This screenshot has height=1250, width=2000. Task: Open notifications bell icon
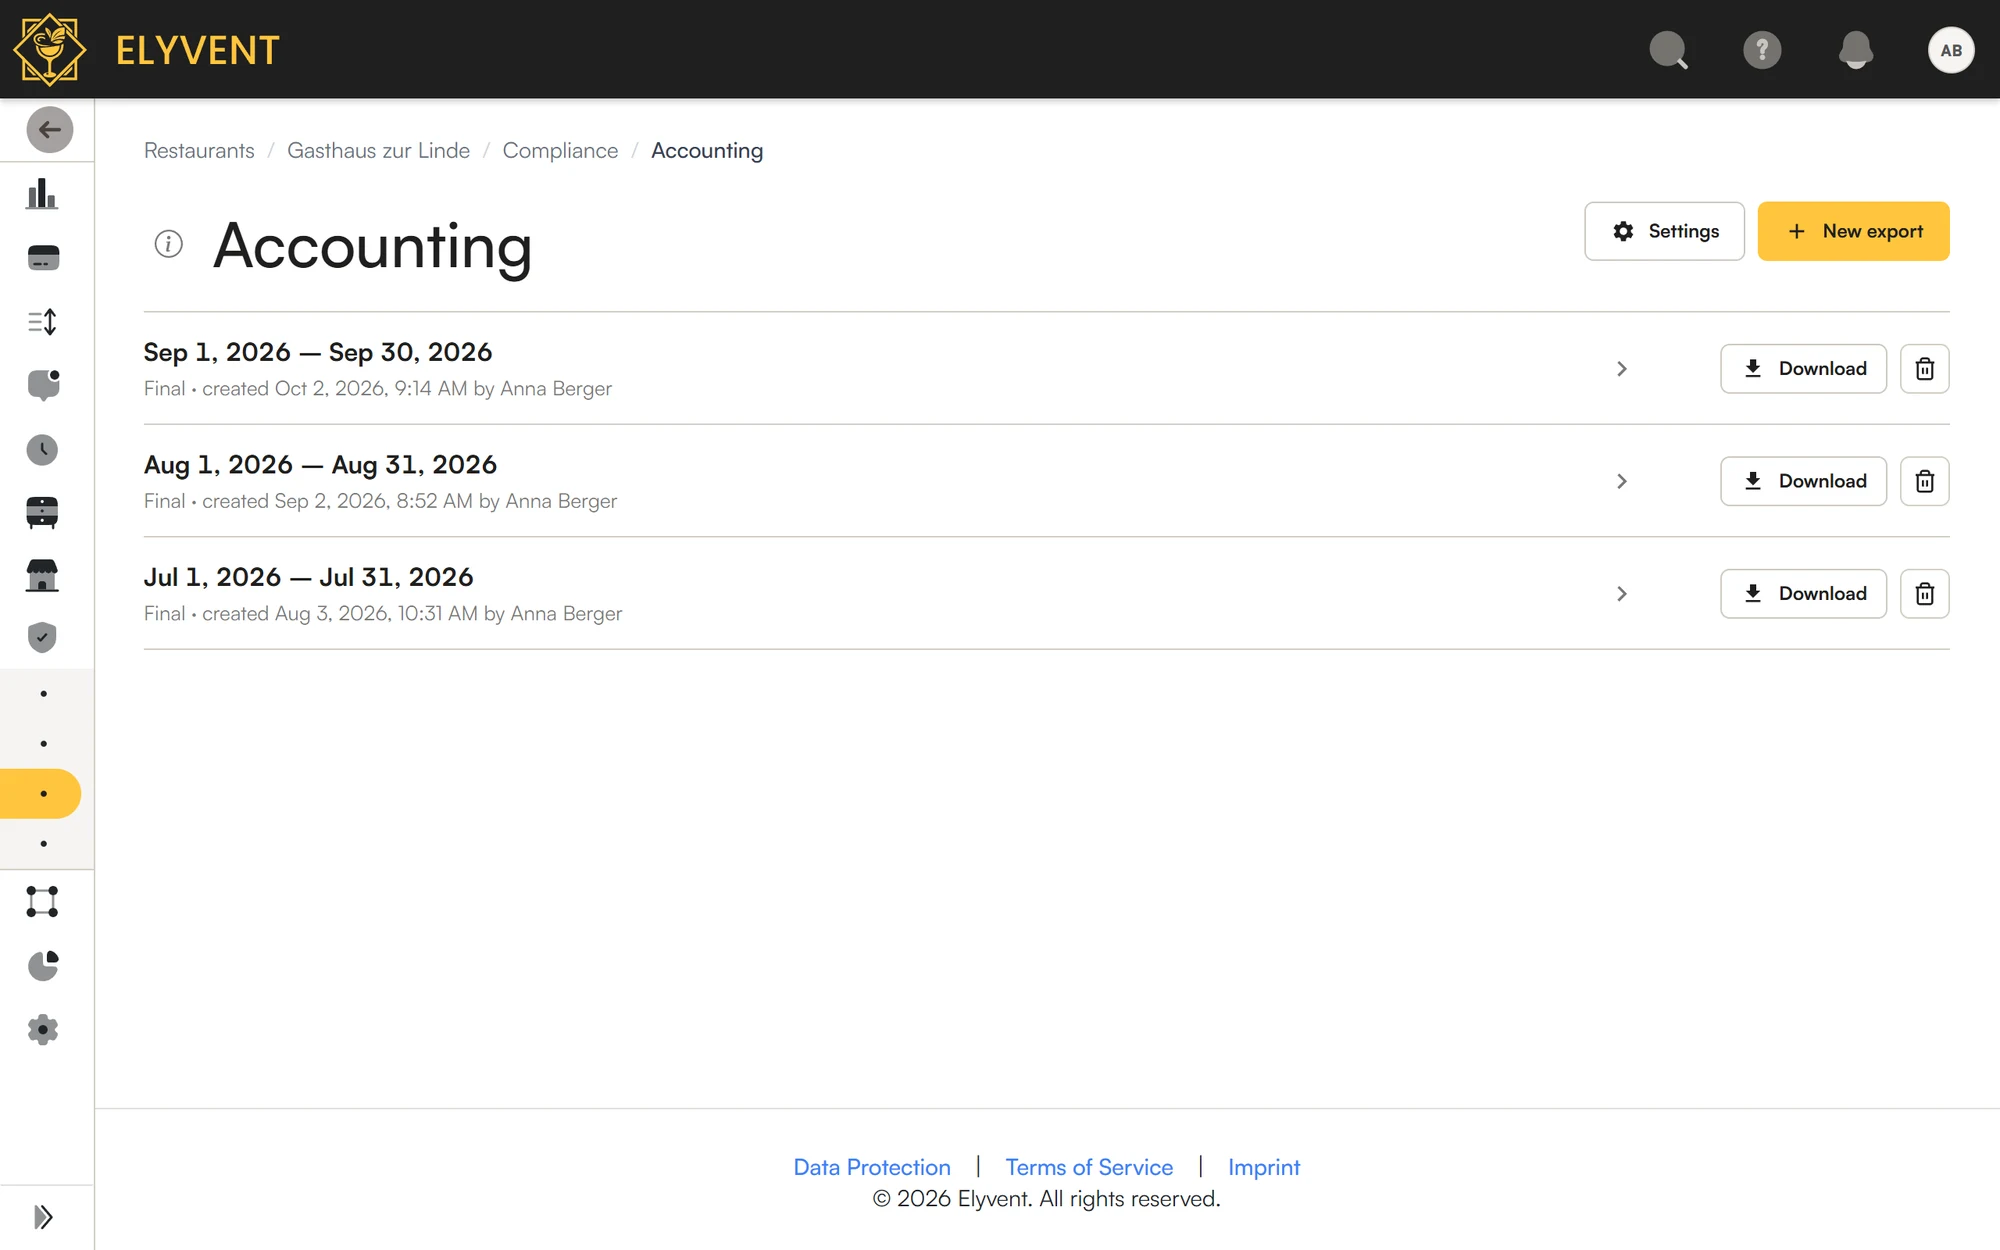coord(1856,50)
